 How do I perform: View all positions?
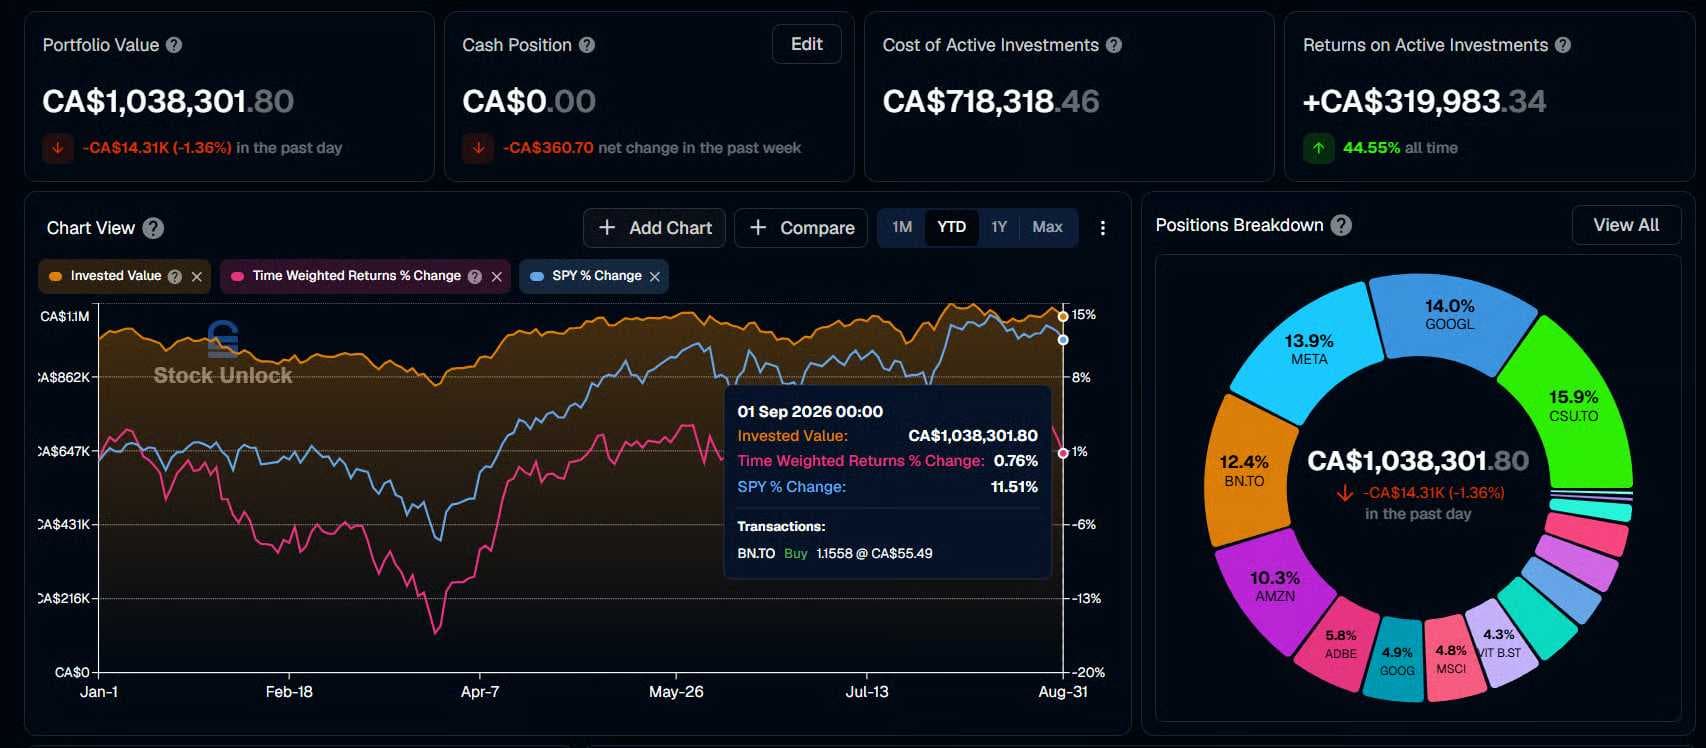point(1626,225)
